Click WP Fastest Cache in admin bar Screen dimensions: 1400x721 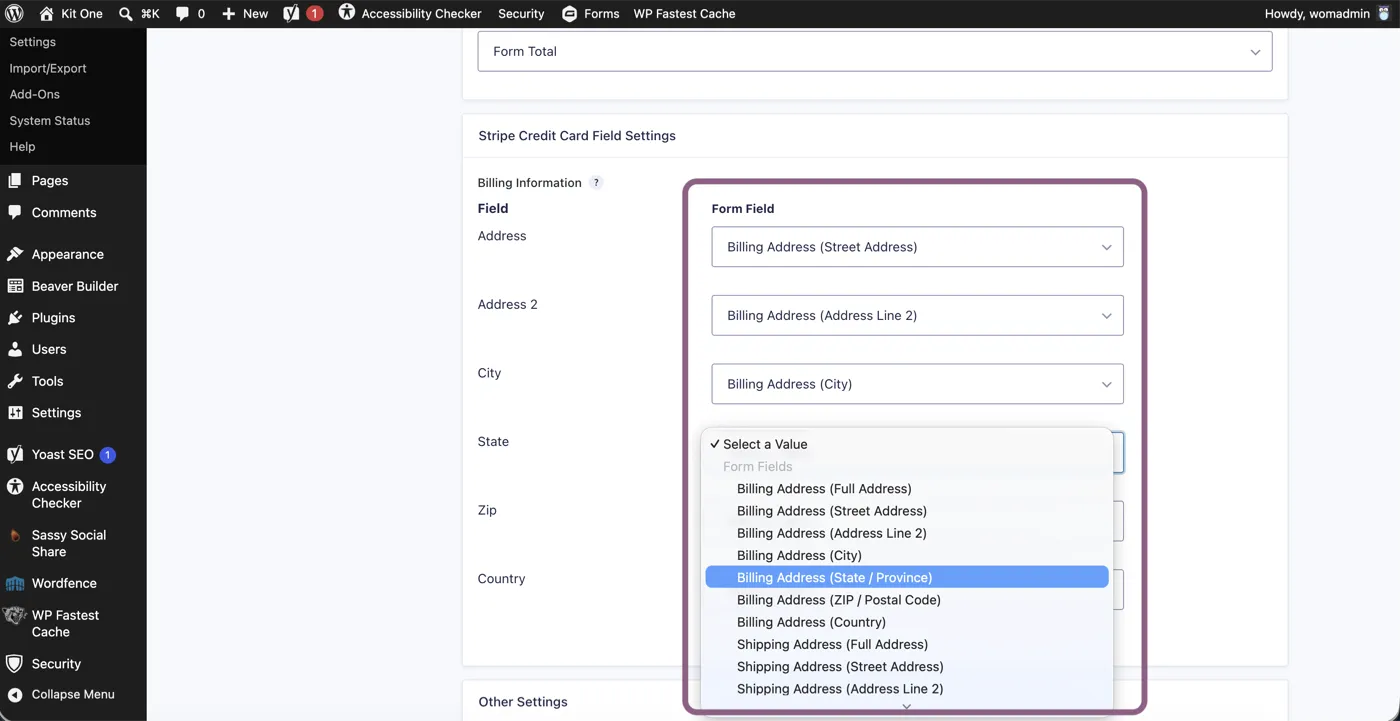click(x=684, y=14)
